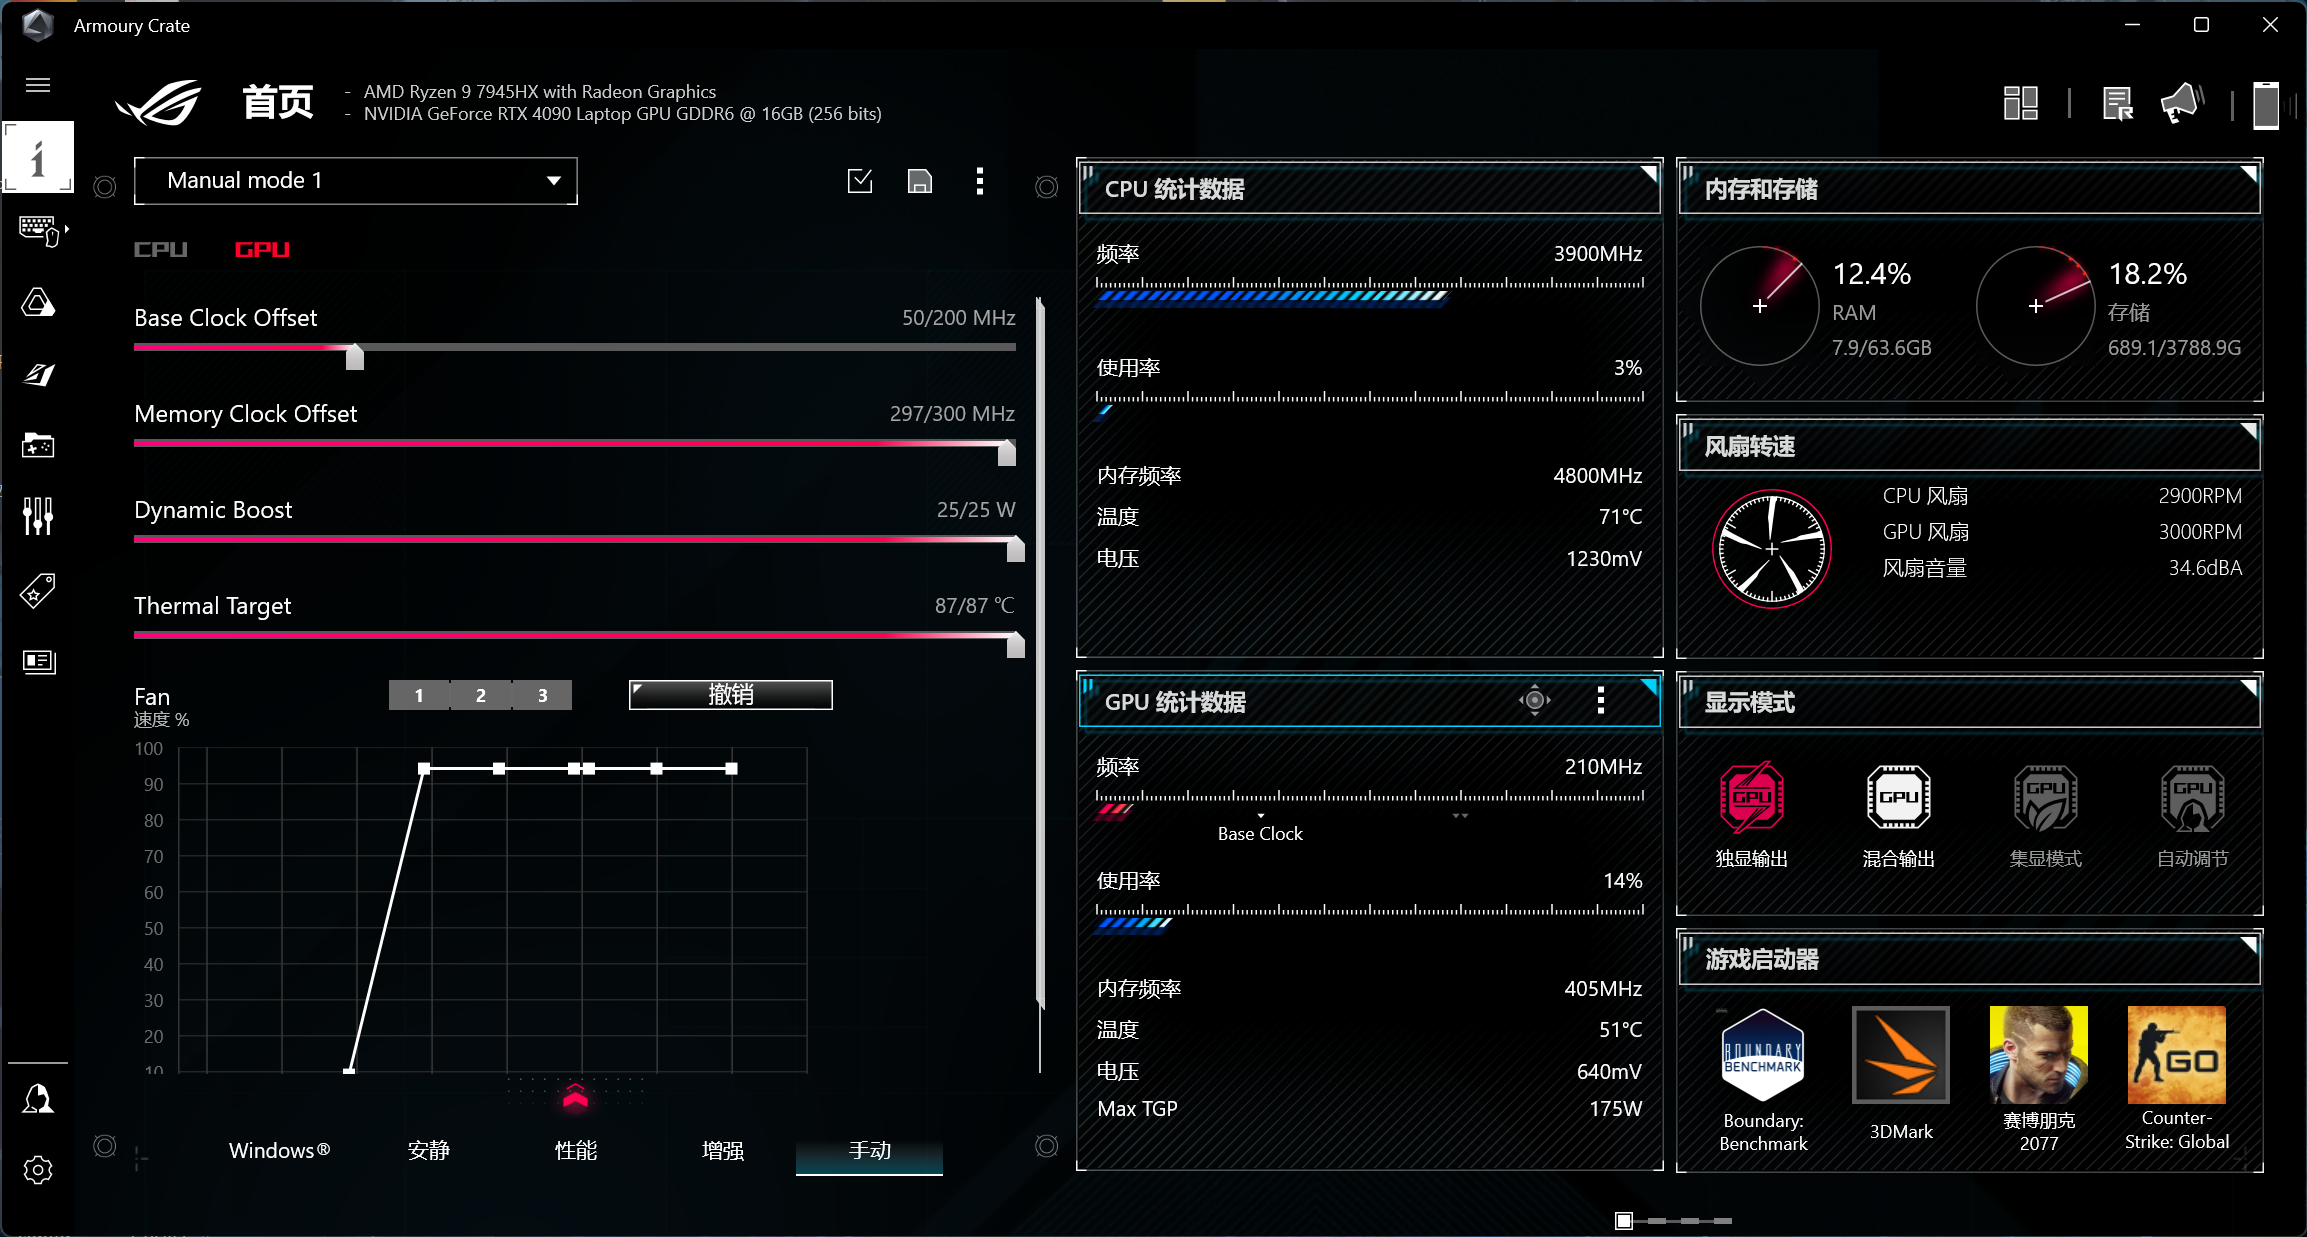The height and width of the screenshot is (1237, 2307).
Task: Click the tuning panel vertical scrollbar
Action: (x=1040, y=655)
